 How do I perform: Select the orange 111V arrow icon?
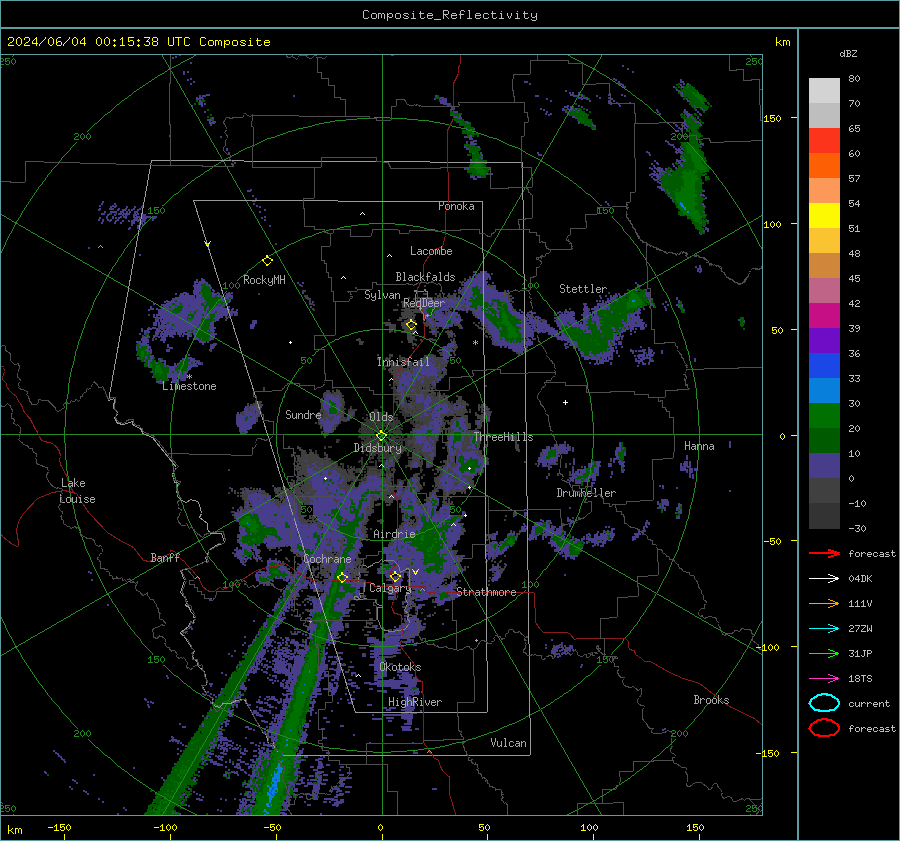pos(824,603)
